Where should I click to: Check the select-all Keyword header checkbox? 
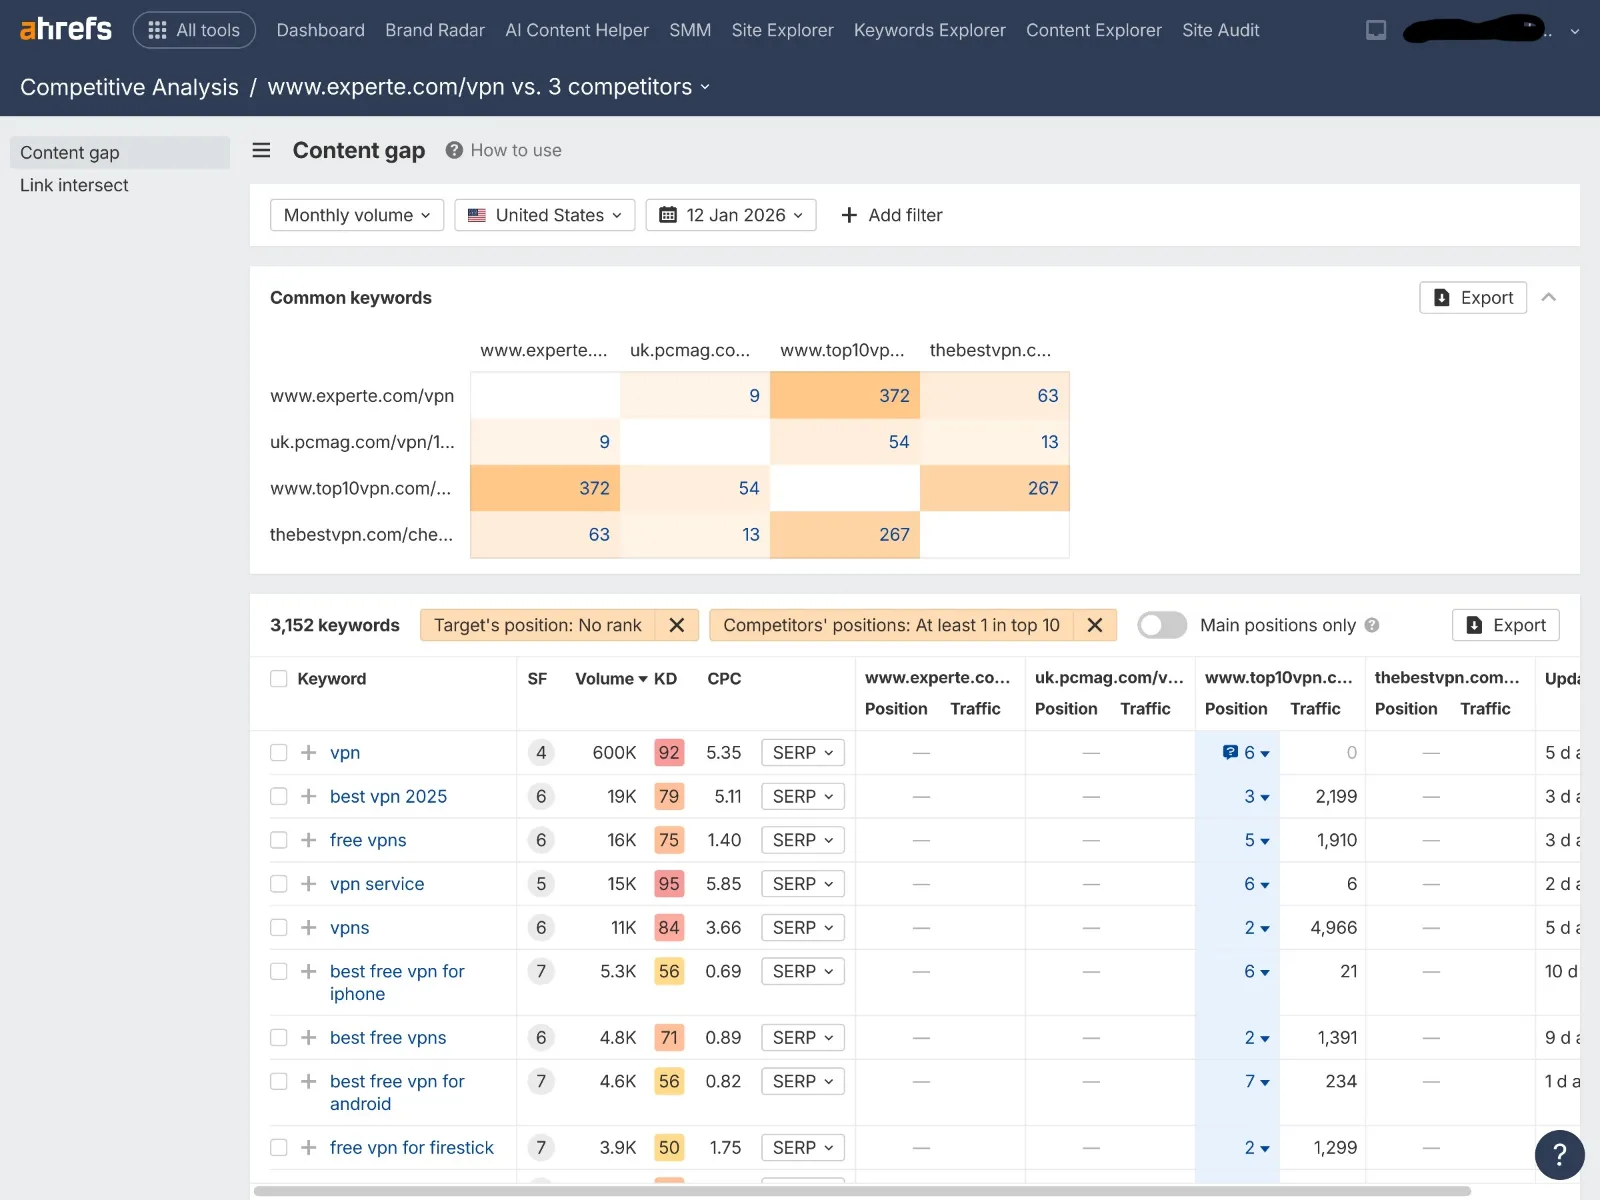coord(279,679)
